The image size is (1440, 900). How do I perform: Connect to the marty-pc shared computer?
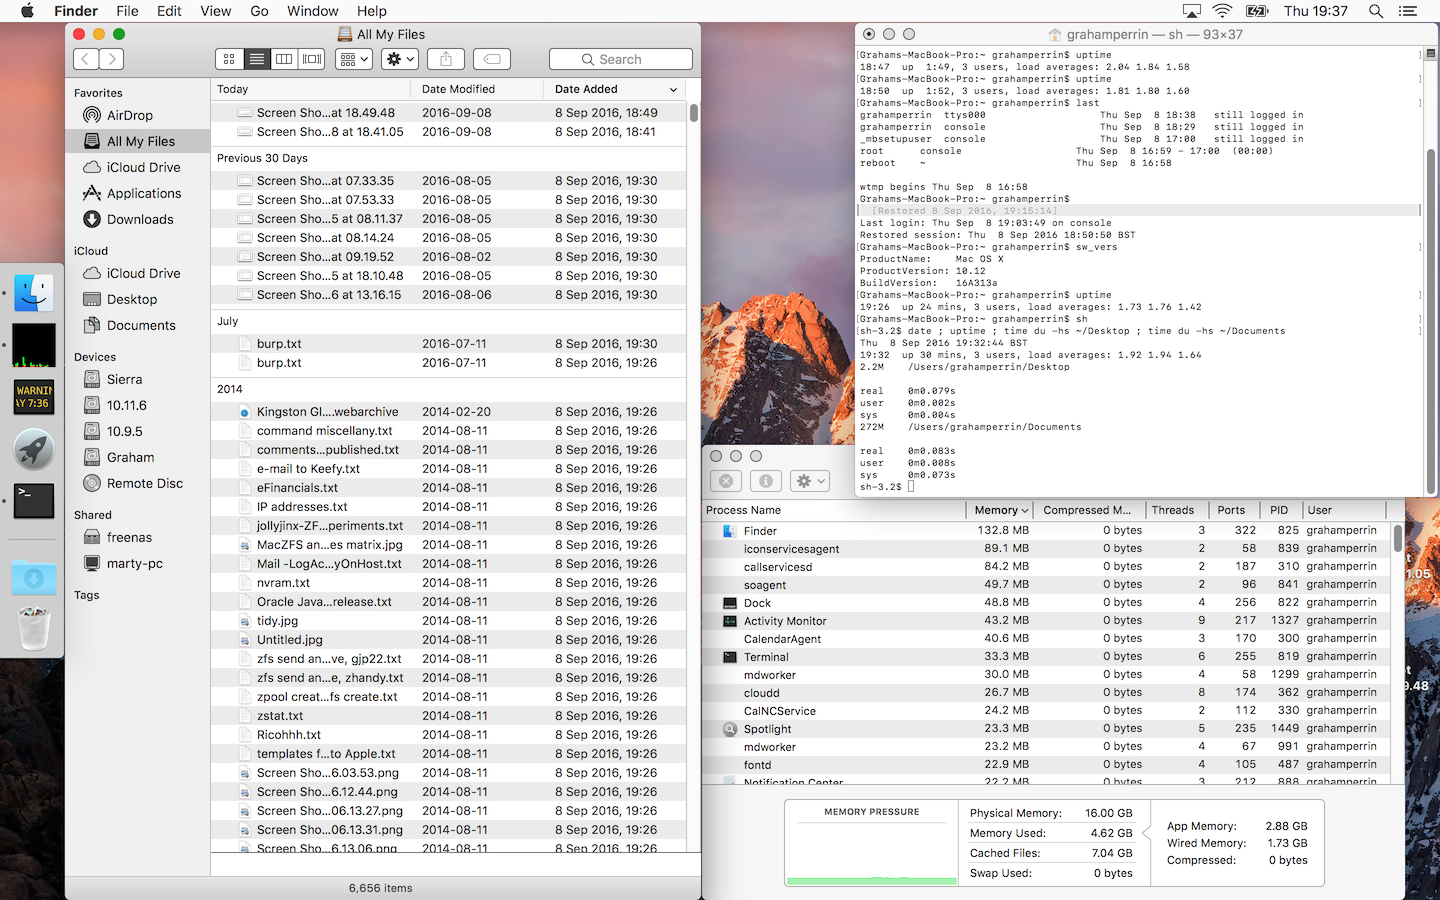(138, 563)
